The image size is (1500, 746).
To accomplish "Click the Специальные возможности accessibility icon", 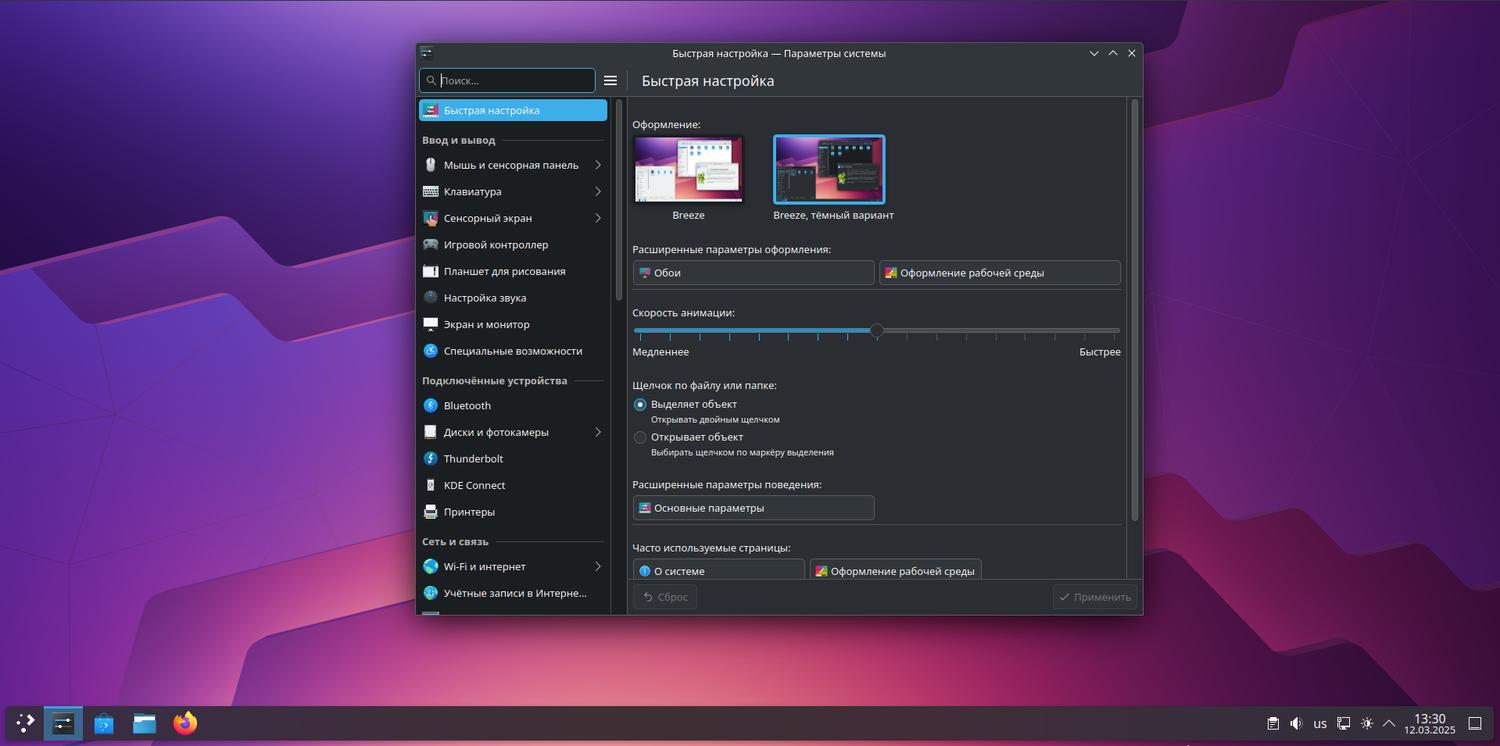I will tap(431, 351).
